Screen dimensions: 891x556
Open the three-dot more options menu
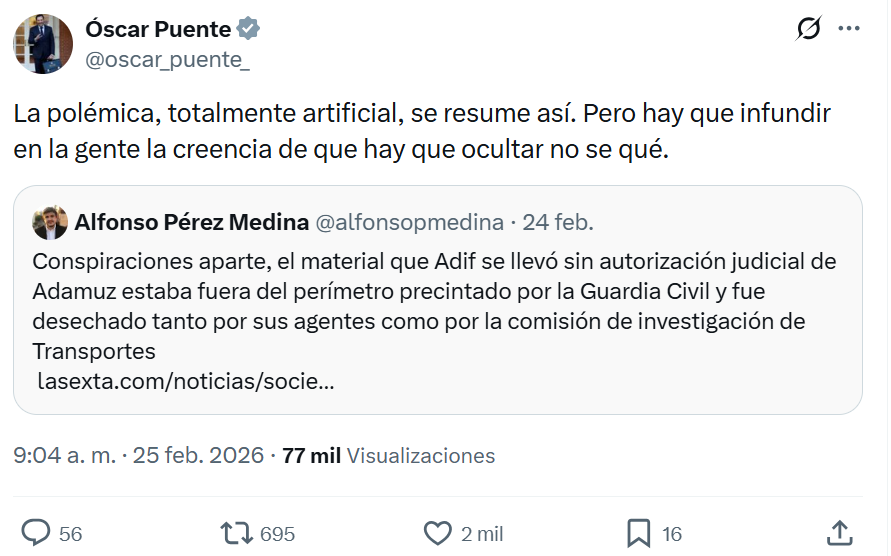pyautogui.click(x=849, y=29)
